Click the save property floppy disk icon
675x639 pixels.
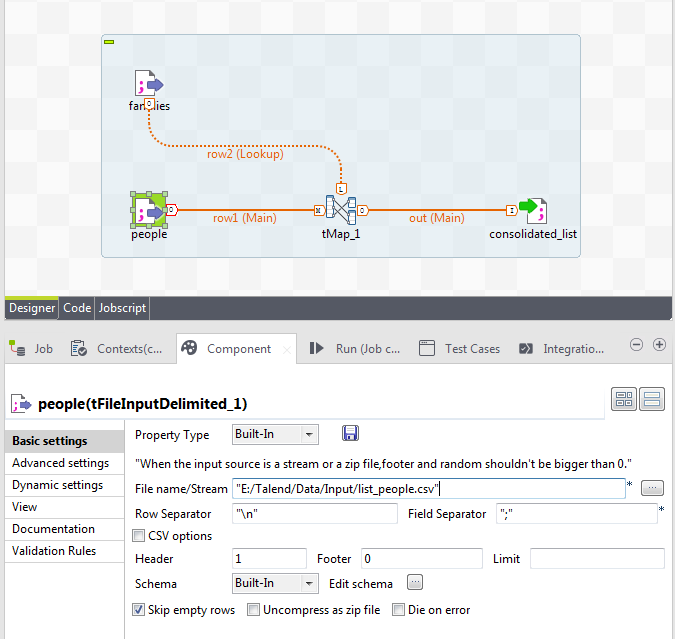[x=350, y=433]
